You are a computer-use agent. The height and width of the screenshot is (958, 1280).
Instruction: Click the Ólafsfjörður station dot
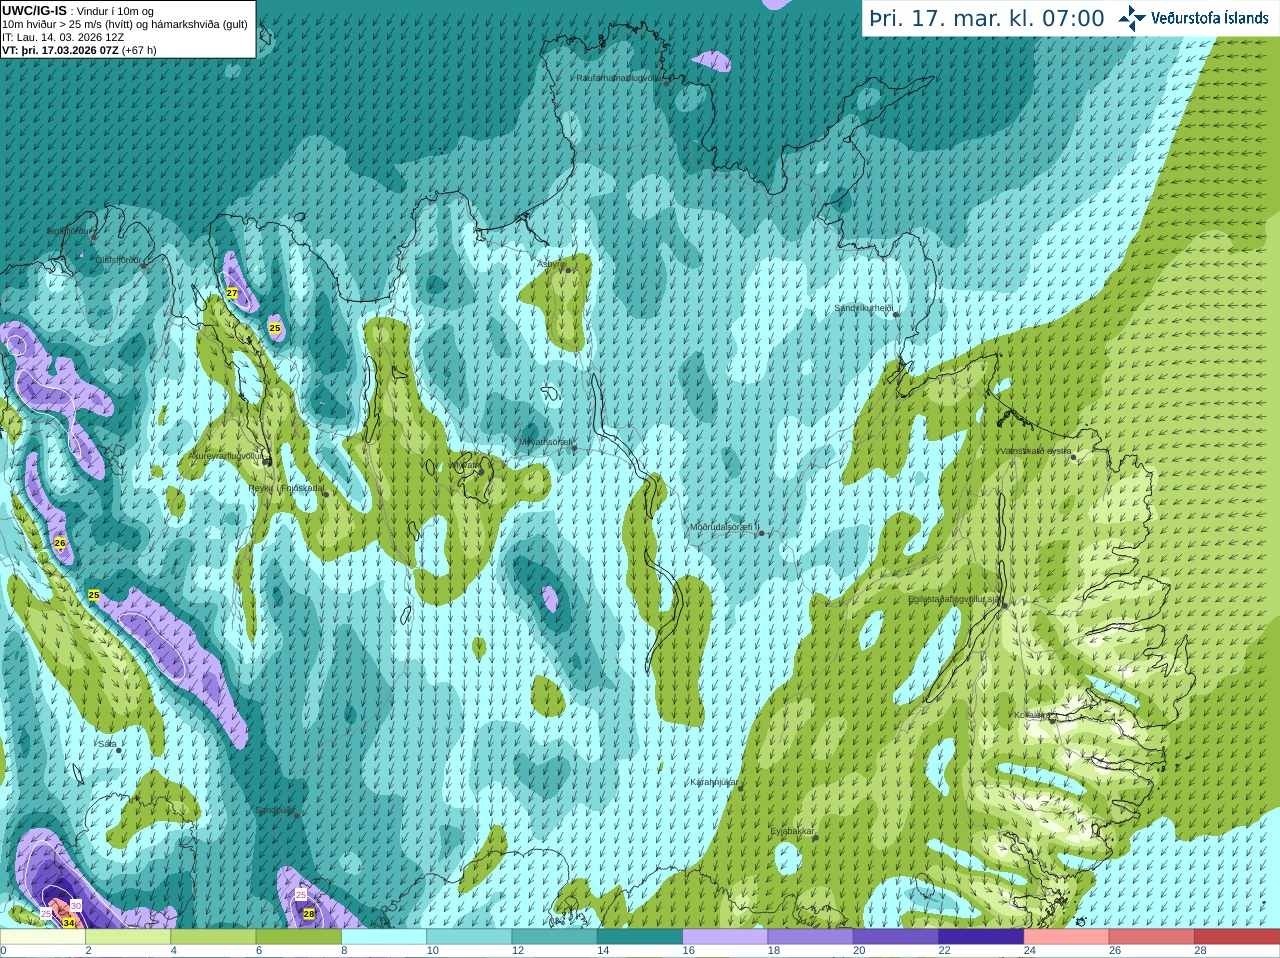[144, 266]
